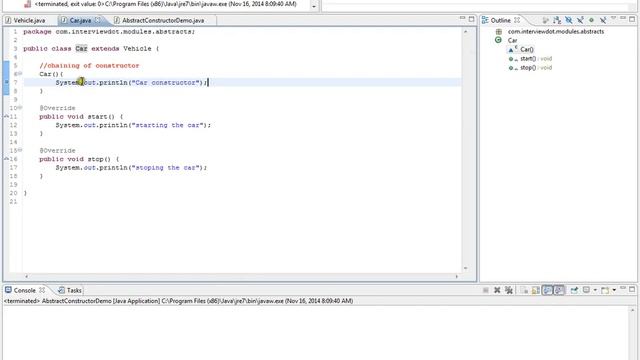Select the start() method in Outline

(536, 58)
